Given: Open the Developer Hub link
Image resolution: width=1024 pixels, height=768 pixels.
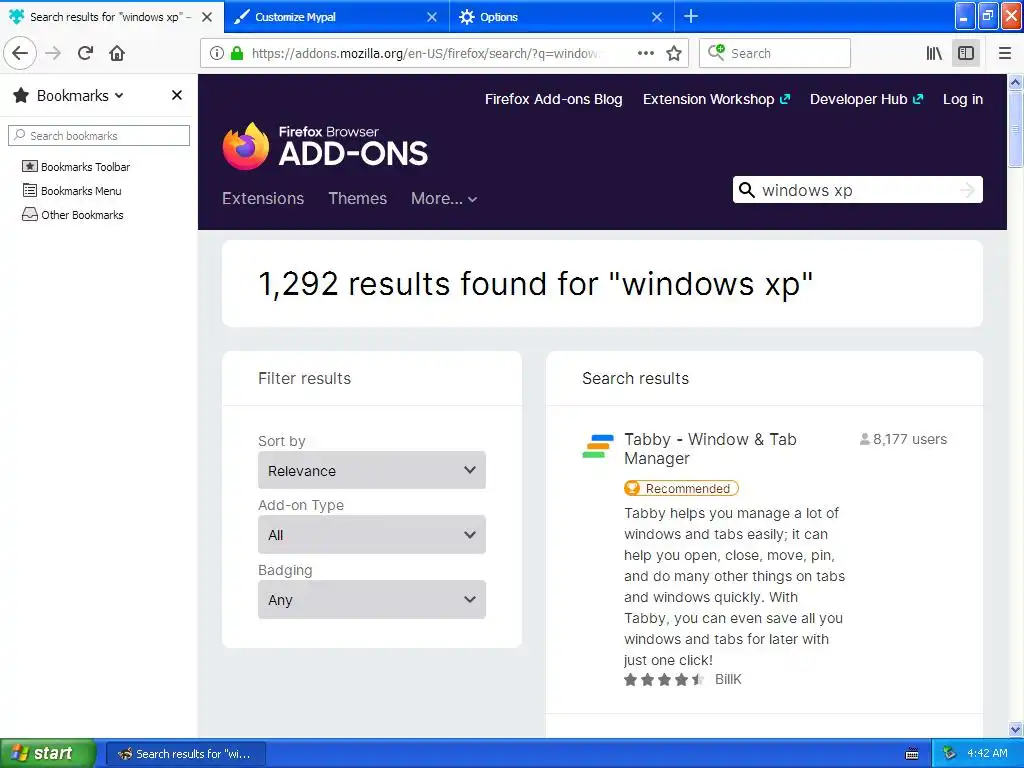Looking at the screenshot, I should [867, 99].
